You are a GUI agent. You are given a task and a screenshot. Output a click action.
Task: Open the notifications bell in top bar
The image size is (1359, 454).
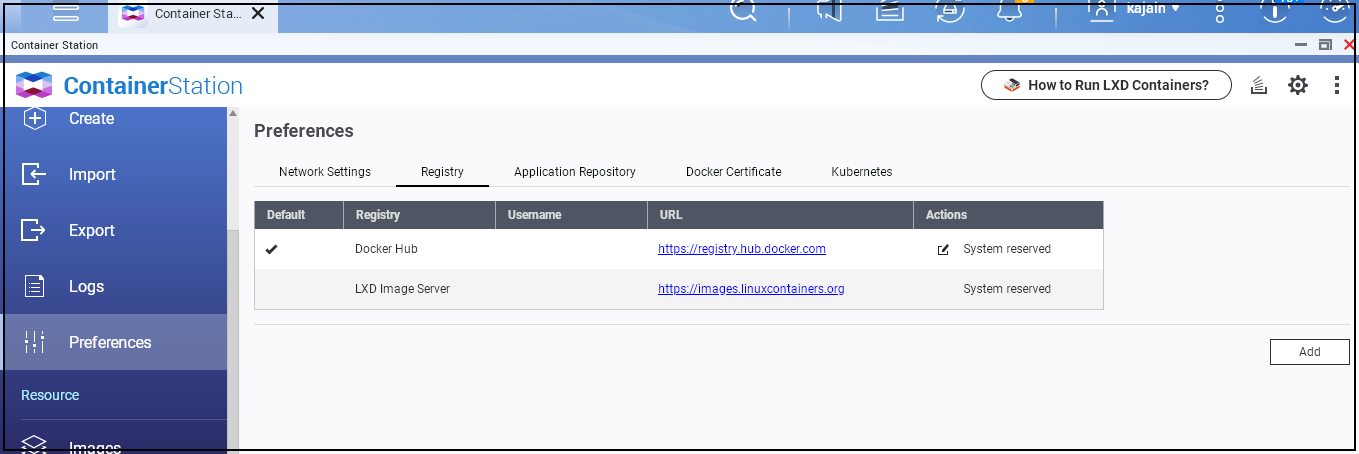(1011, 10)
